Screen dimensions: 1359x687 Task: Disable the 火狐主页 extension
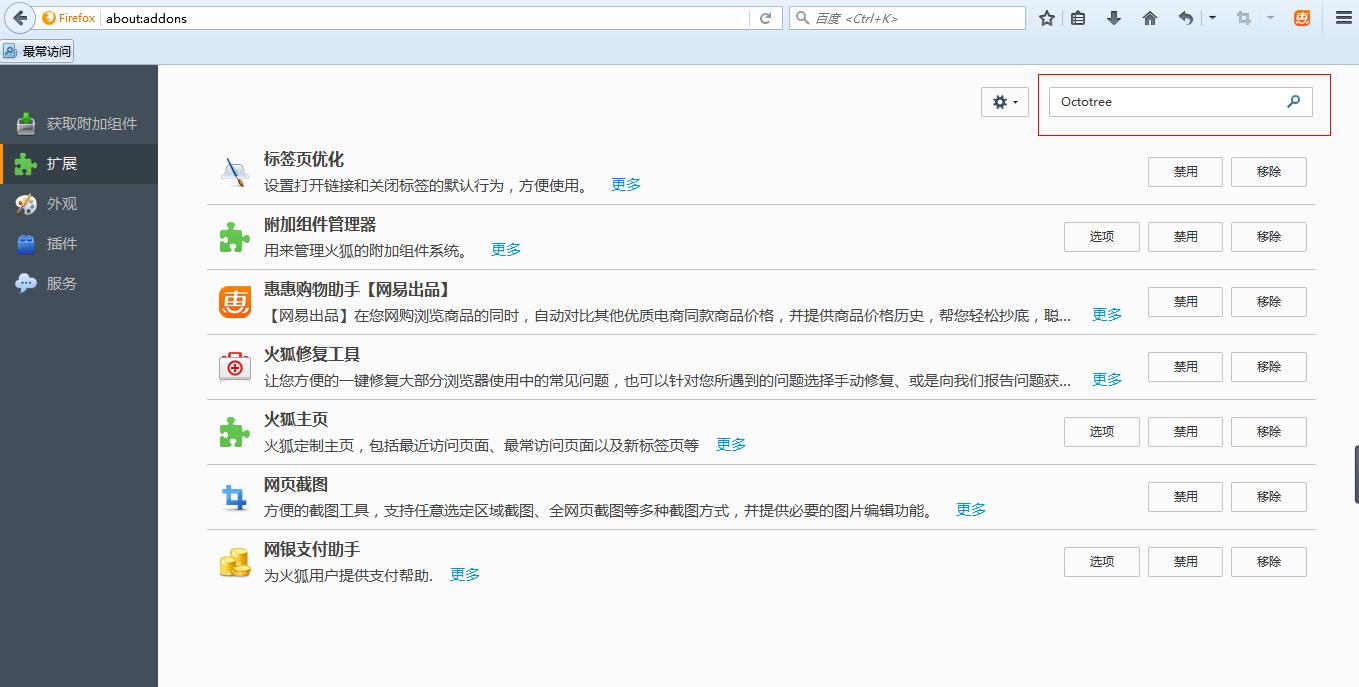[x=1186, y=432]
